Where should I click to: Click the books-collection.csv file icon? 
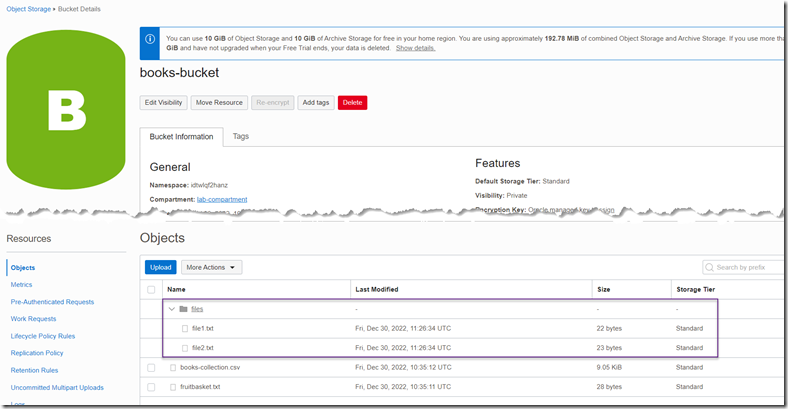coord(172,367)
